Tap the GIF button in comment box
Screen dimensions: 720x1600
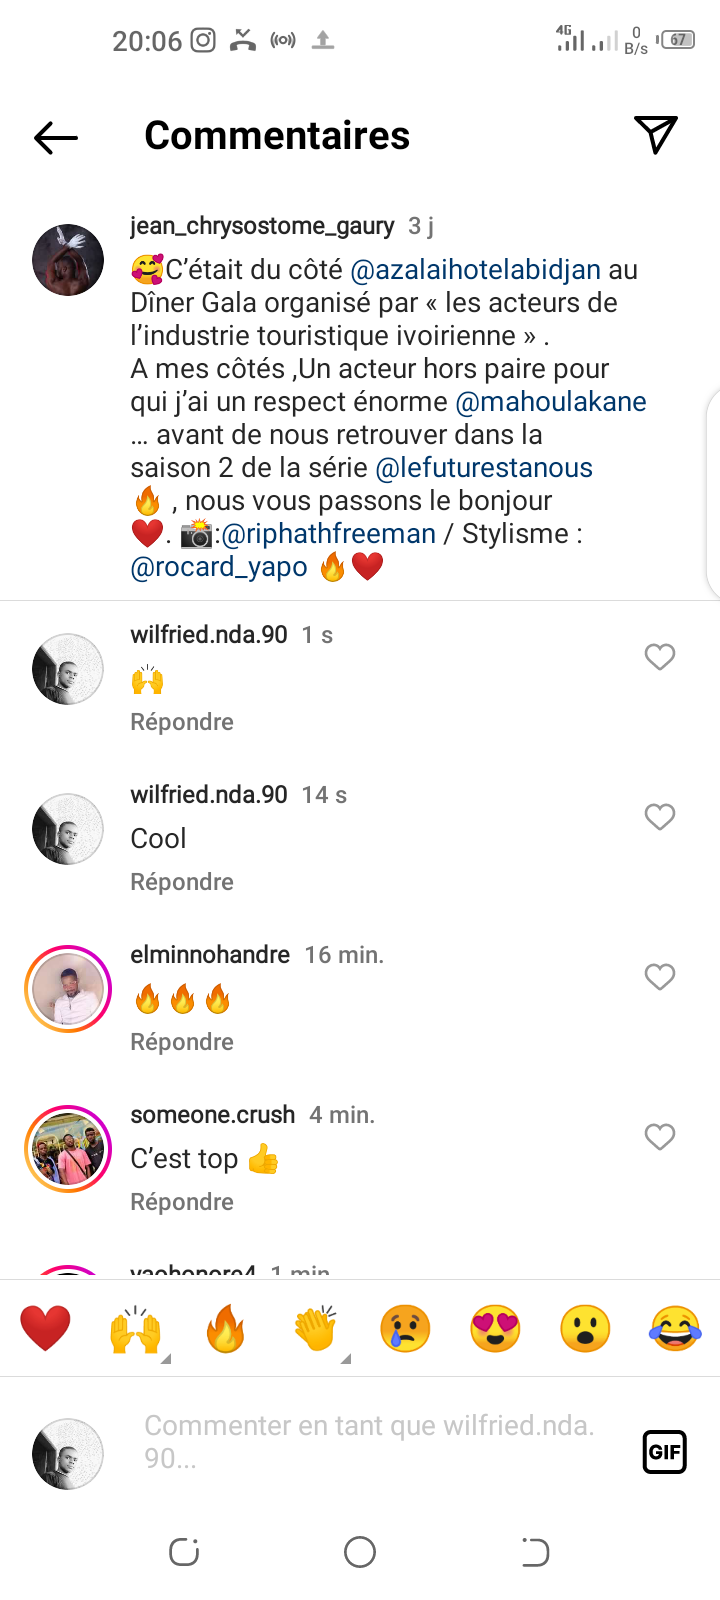pyautogui.click(x=664, y=1452)
